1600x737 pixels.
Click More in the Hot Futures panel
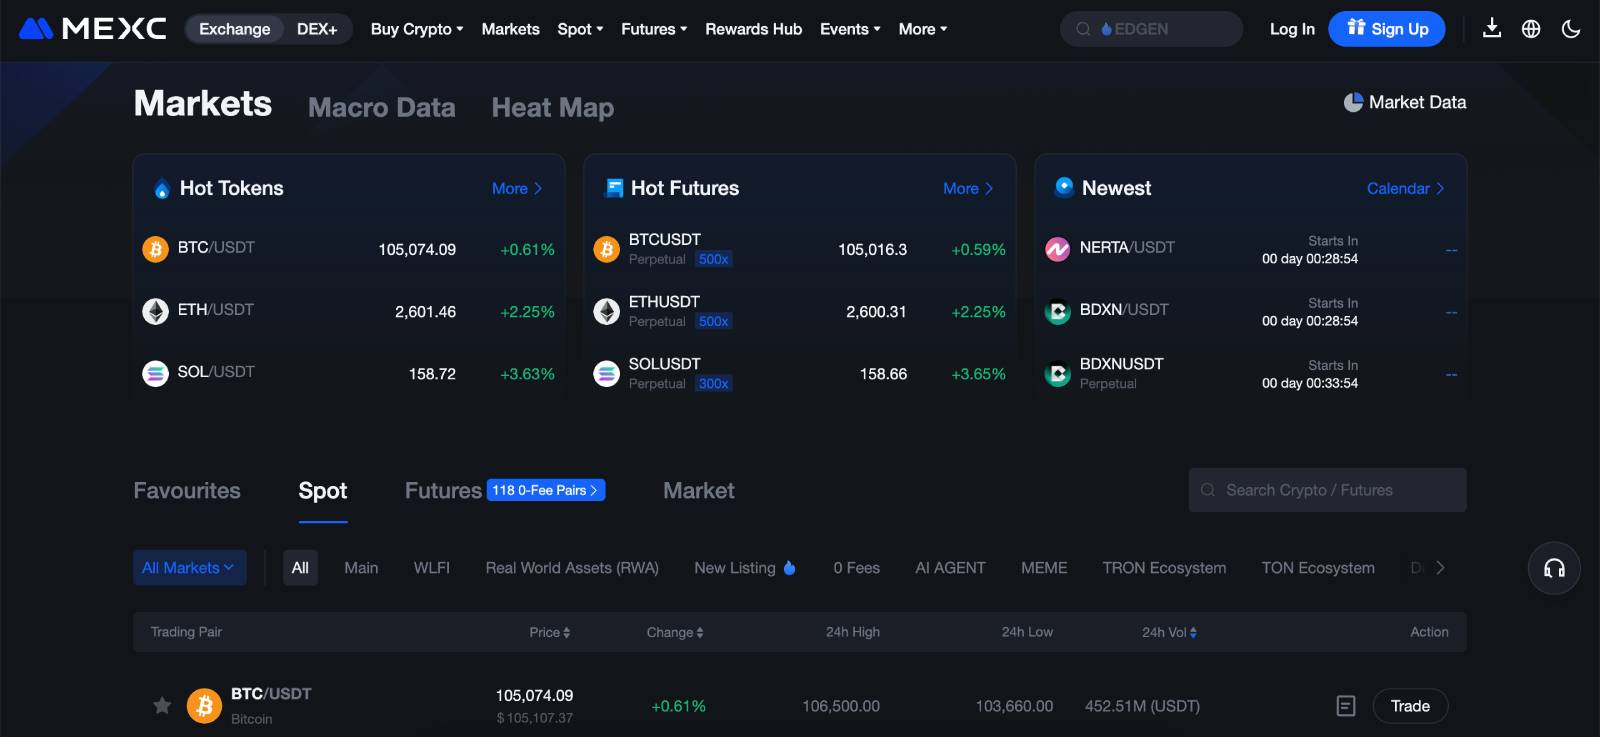968,188
